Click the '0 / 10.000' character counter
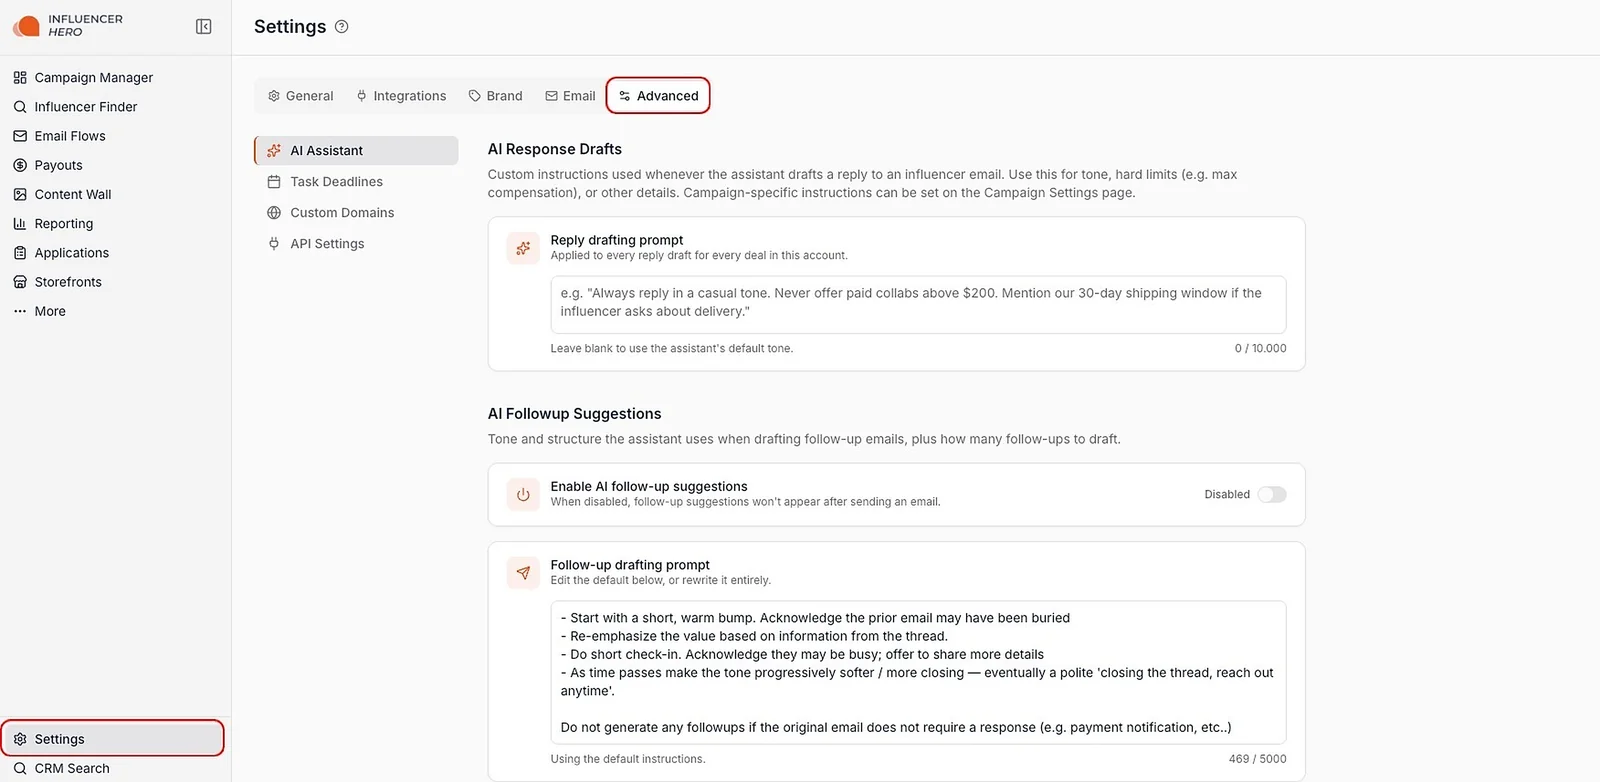The width and height of the screenshot is (1600, 782). [x=1260, y=349]
